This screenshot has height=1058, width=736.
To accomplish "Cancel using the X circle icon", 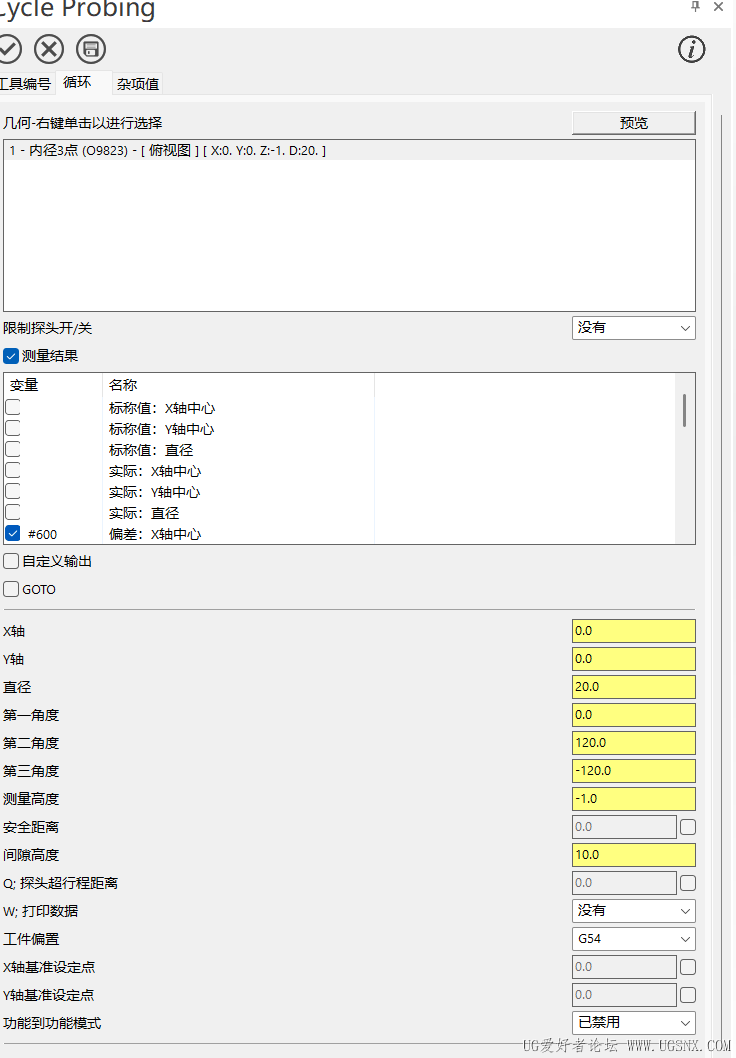I will 49,49.
